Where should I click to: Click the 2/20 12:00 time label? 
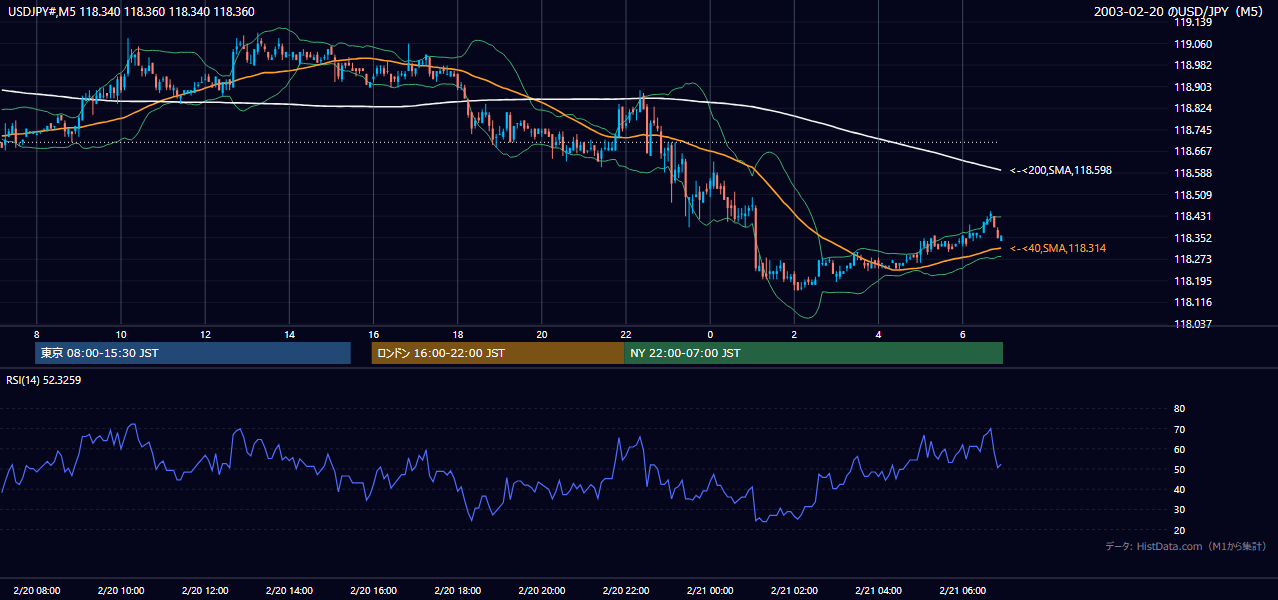[205, 590]
